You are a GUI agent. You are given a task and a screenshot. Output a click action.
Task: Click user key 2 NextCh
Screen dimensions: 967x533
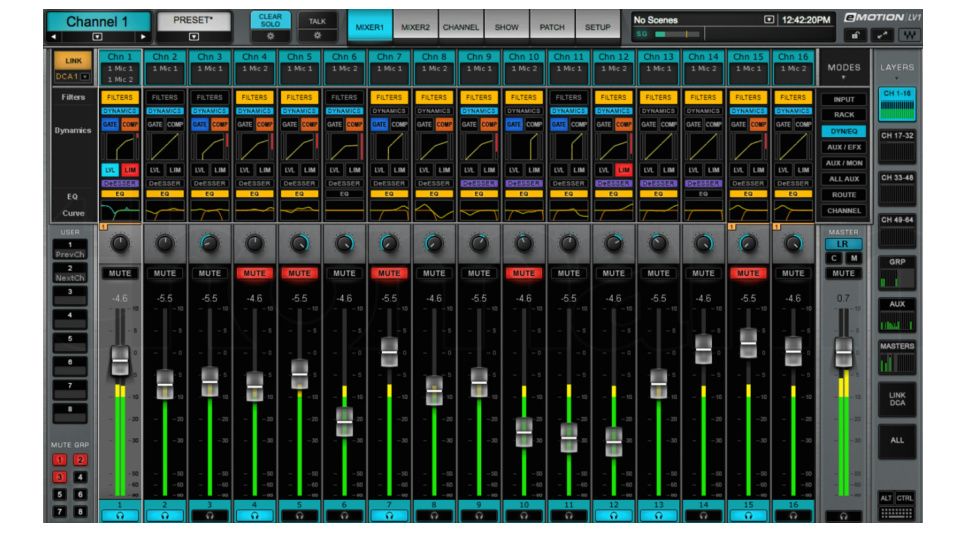pyautogui.click(x=70, y=273)
